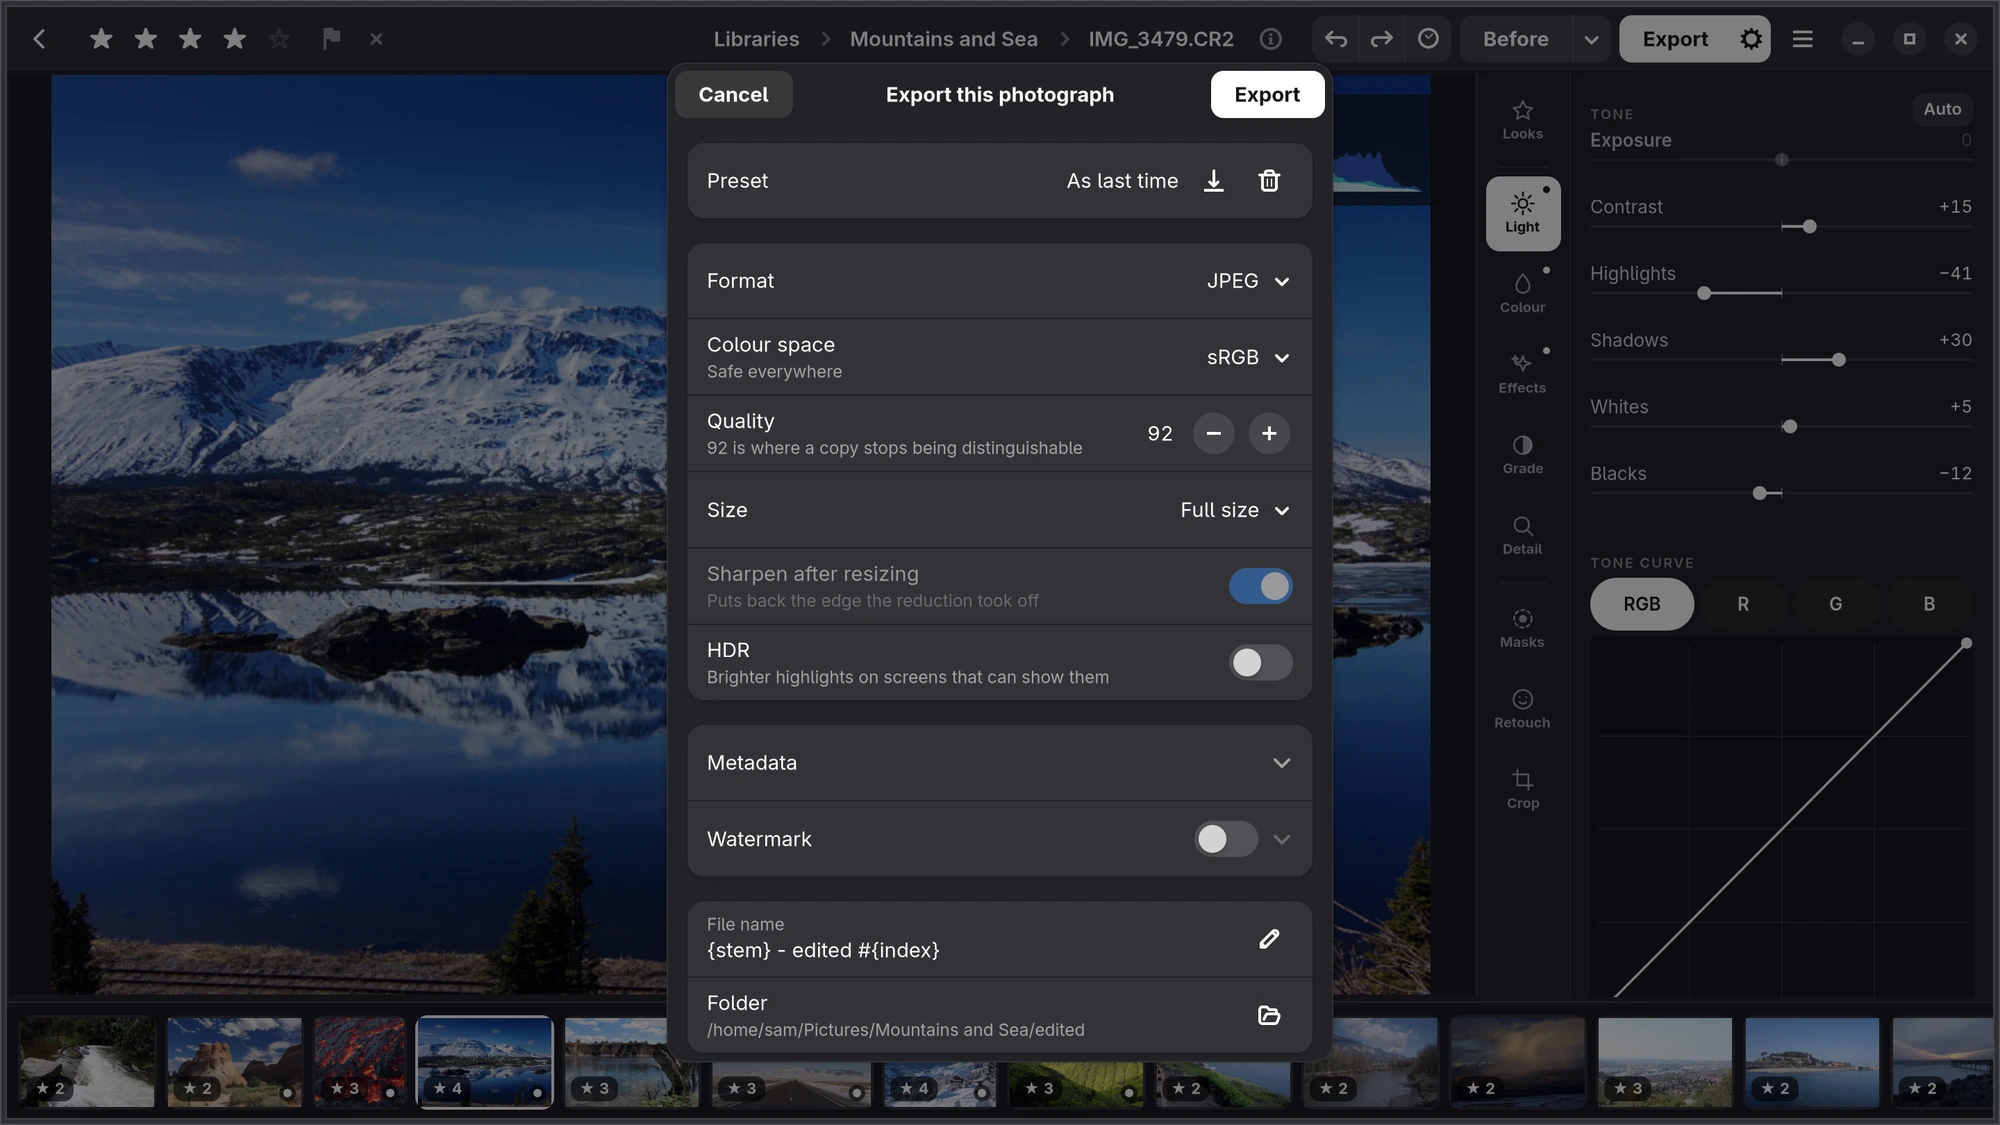Show photo info for IMG_3479.CR2

pyautogui.click(x=1270, y=39)
